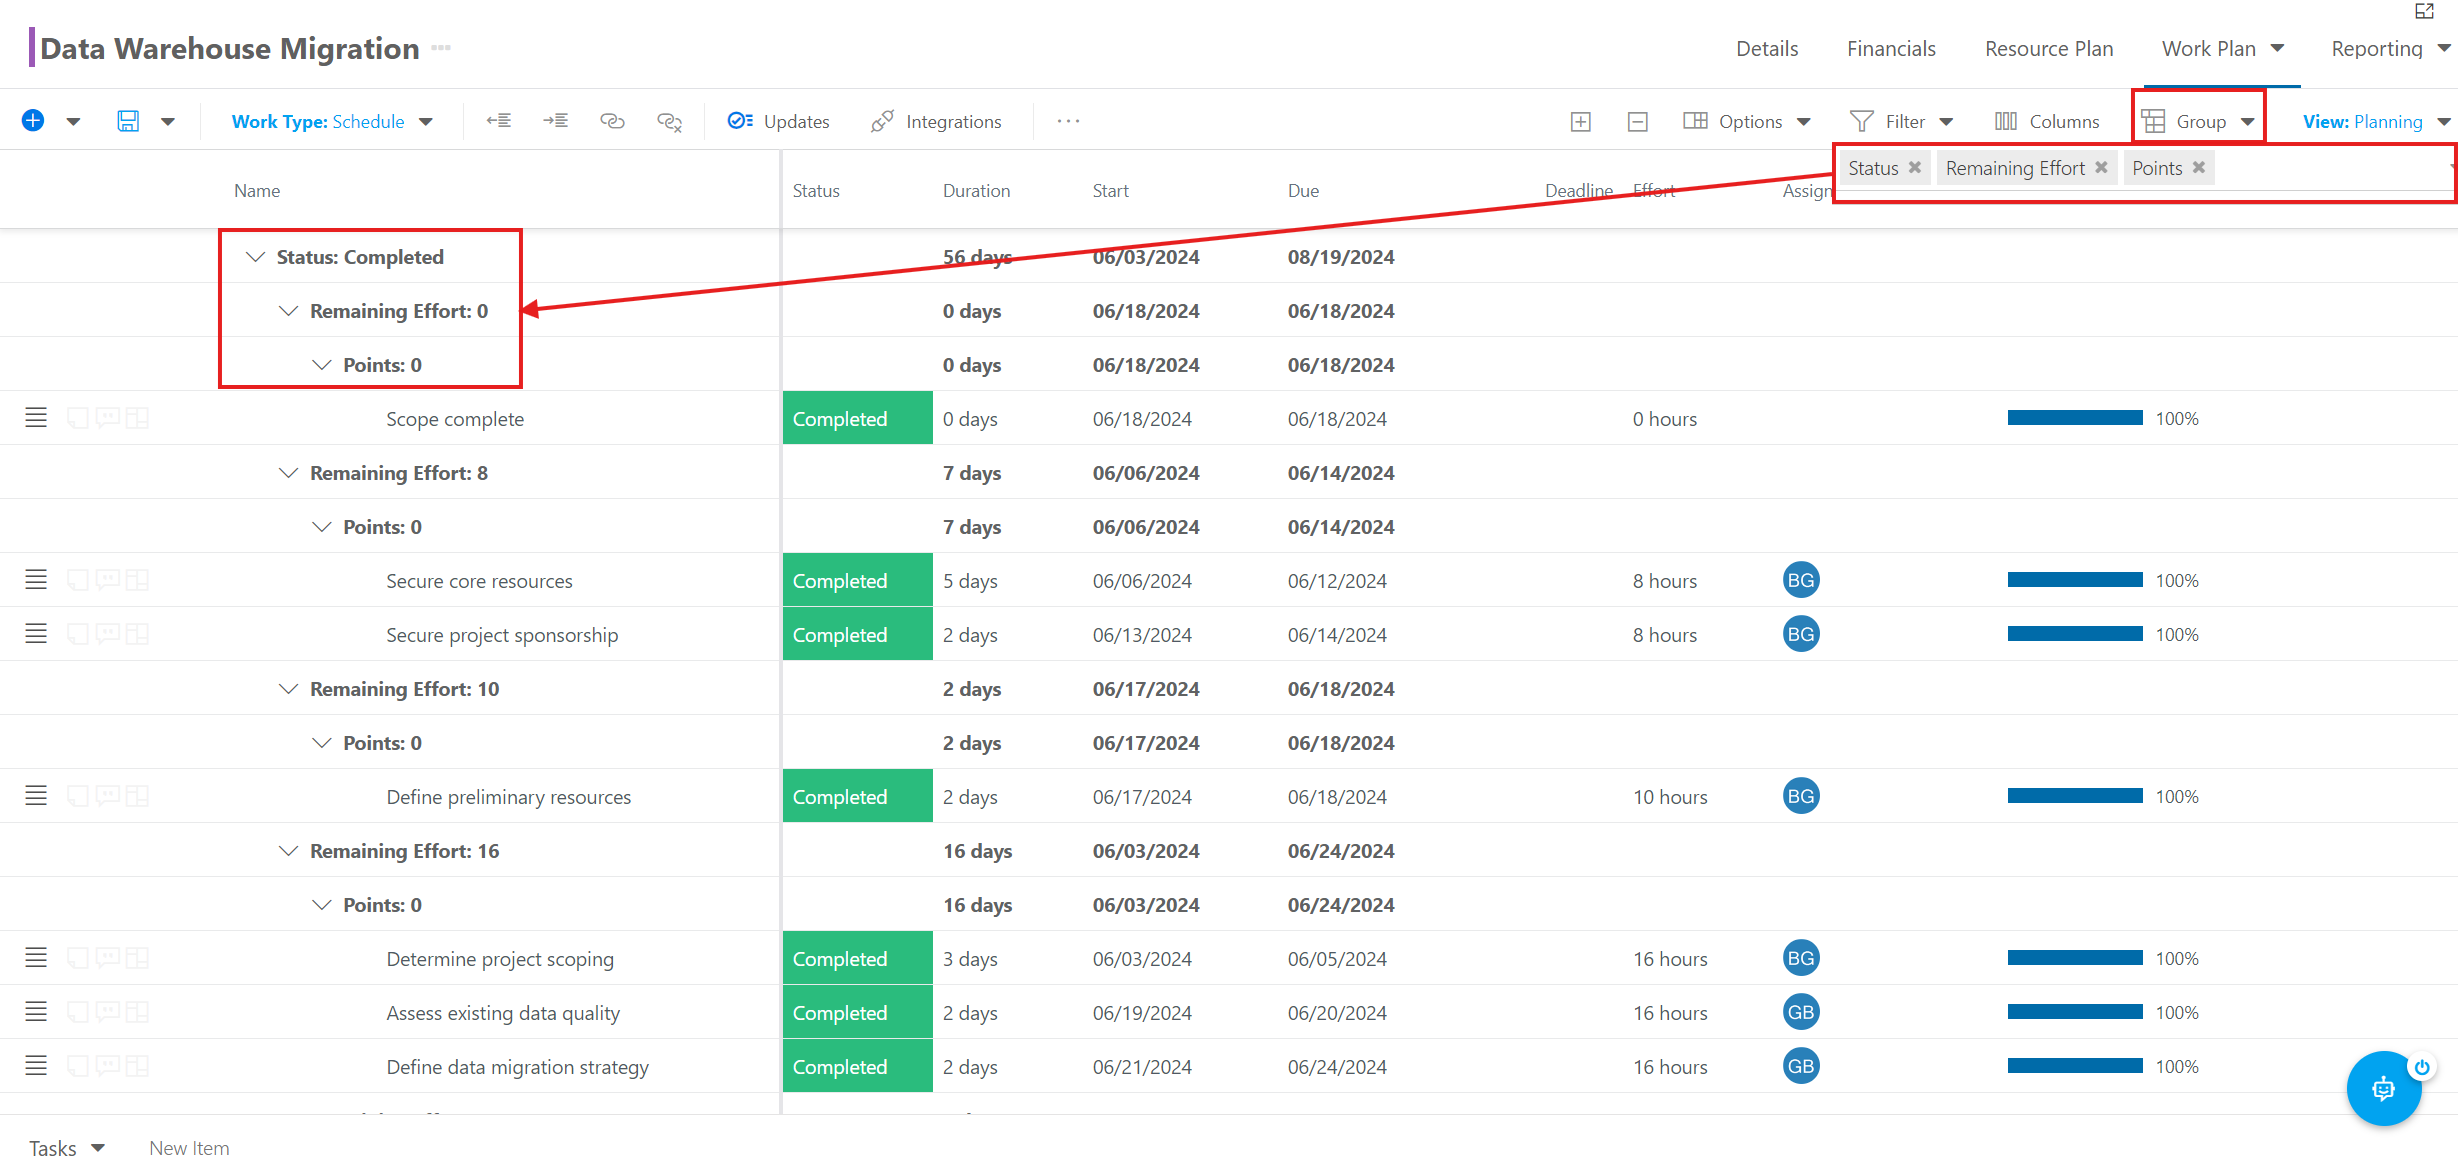
Task: Sort by the Start column header
Action: pos(1110,190)
